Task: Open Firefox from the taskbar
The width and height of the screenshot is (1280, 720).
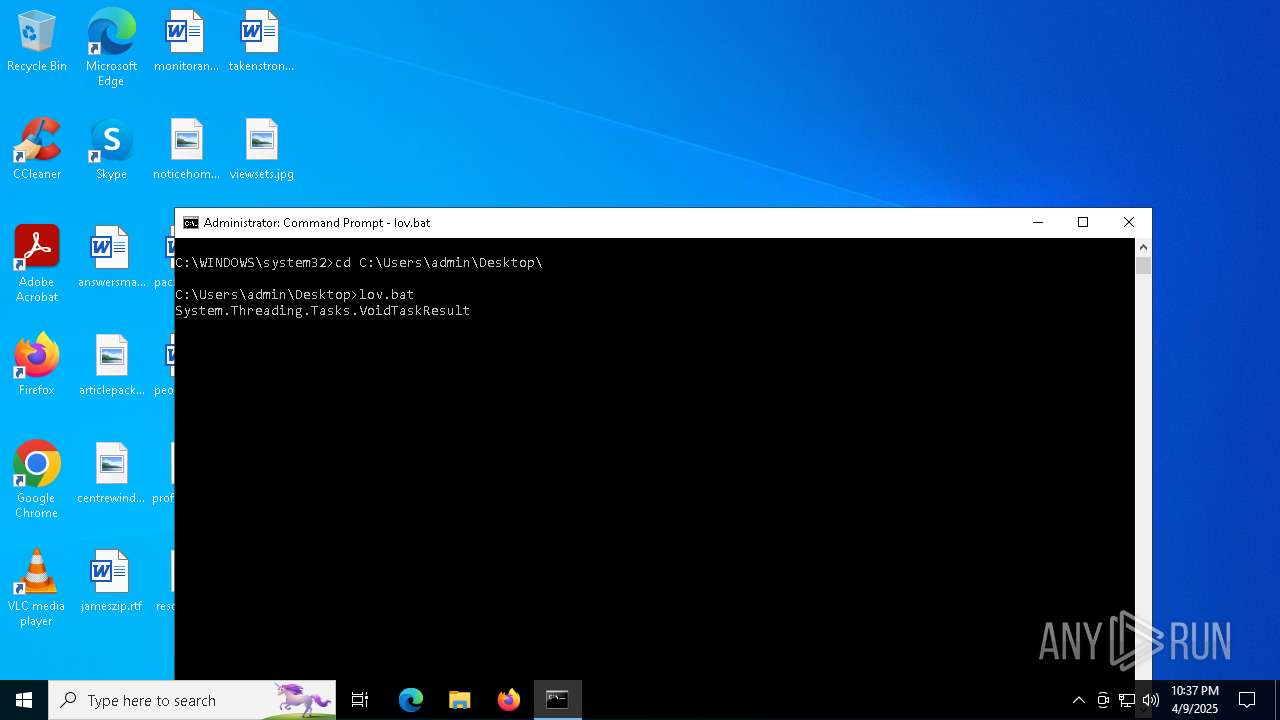Action: [509, 700]
